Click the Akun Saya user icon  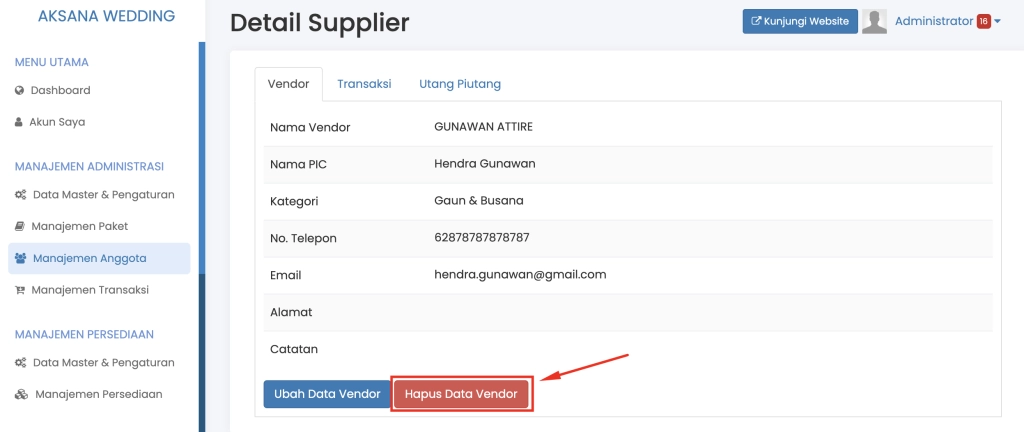(x=18, y=122)
